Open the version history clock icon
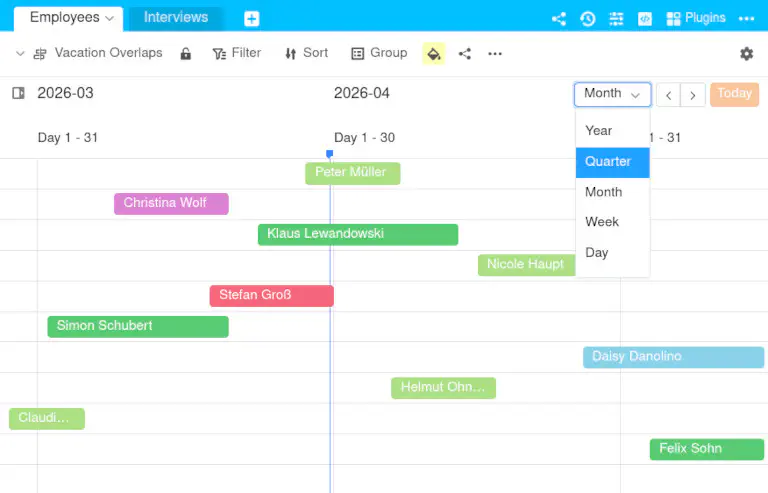768x493 pixels. coord(588,18)
